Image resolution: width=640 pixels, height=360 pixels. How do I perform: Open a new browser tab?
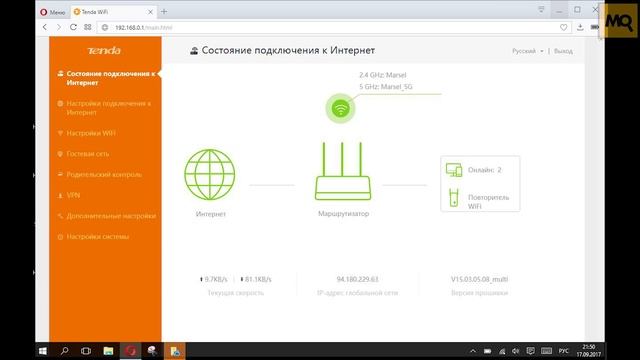tap(164, 12)
